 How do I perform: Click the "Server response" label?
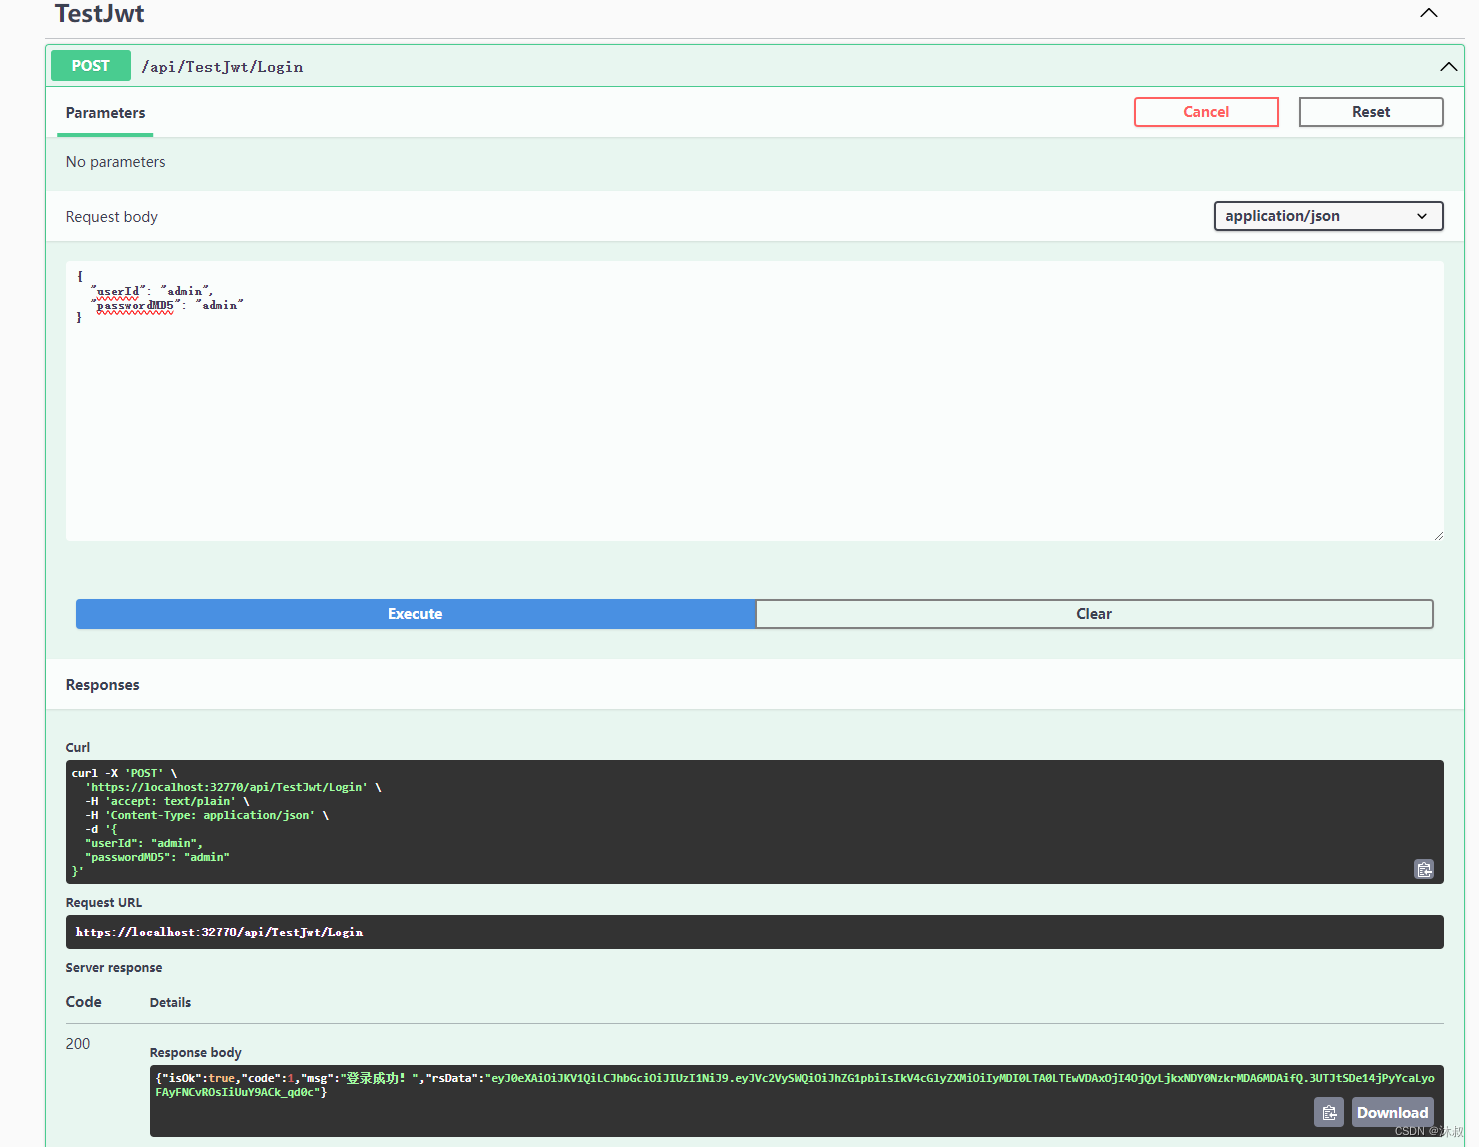pyautogui.click(x=113, y=968)
